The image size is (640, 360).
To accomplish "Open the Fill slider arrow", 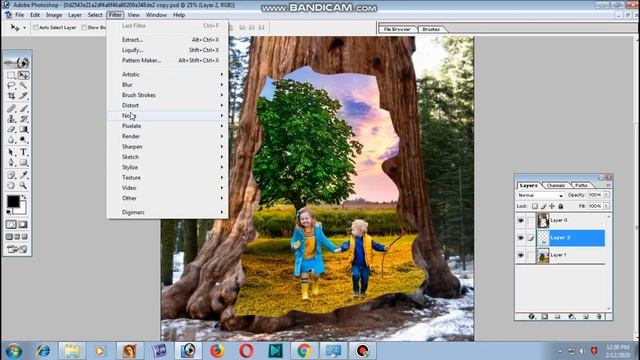I will (607, 206).
